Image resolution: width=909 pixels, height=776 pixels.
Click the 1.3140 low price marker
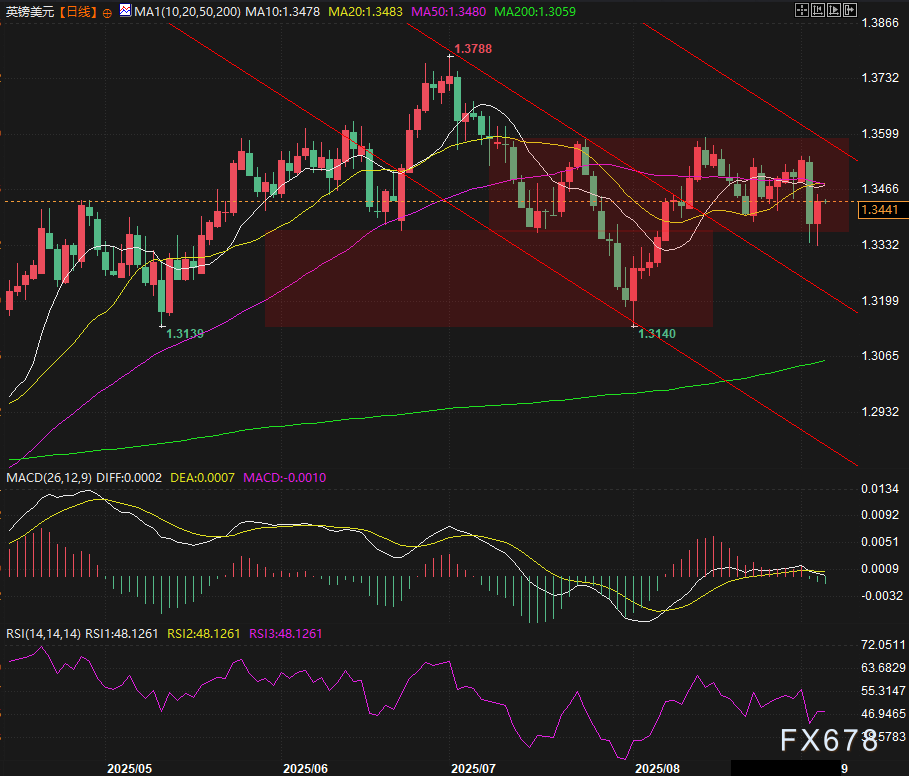point(658,334)
